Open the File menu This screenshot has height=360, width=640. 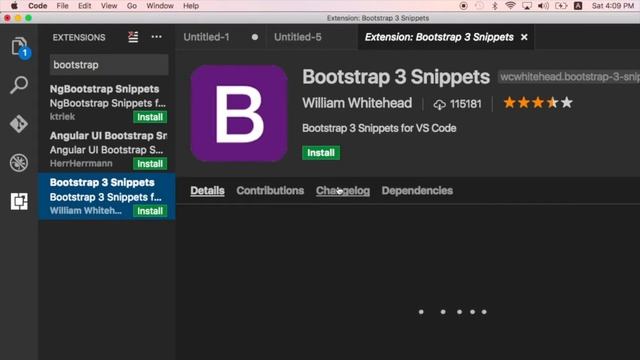point(62,6)
